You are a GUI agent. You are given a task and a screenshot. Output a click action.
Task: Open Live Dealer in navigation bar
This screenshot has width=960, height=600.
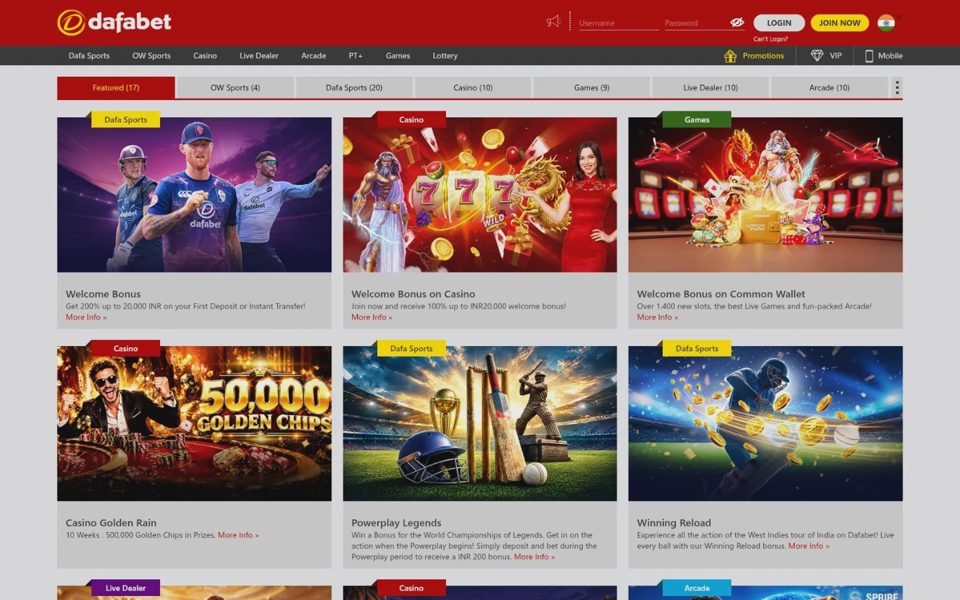[x=259, y=56]
